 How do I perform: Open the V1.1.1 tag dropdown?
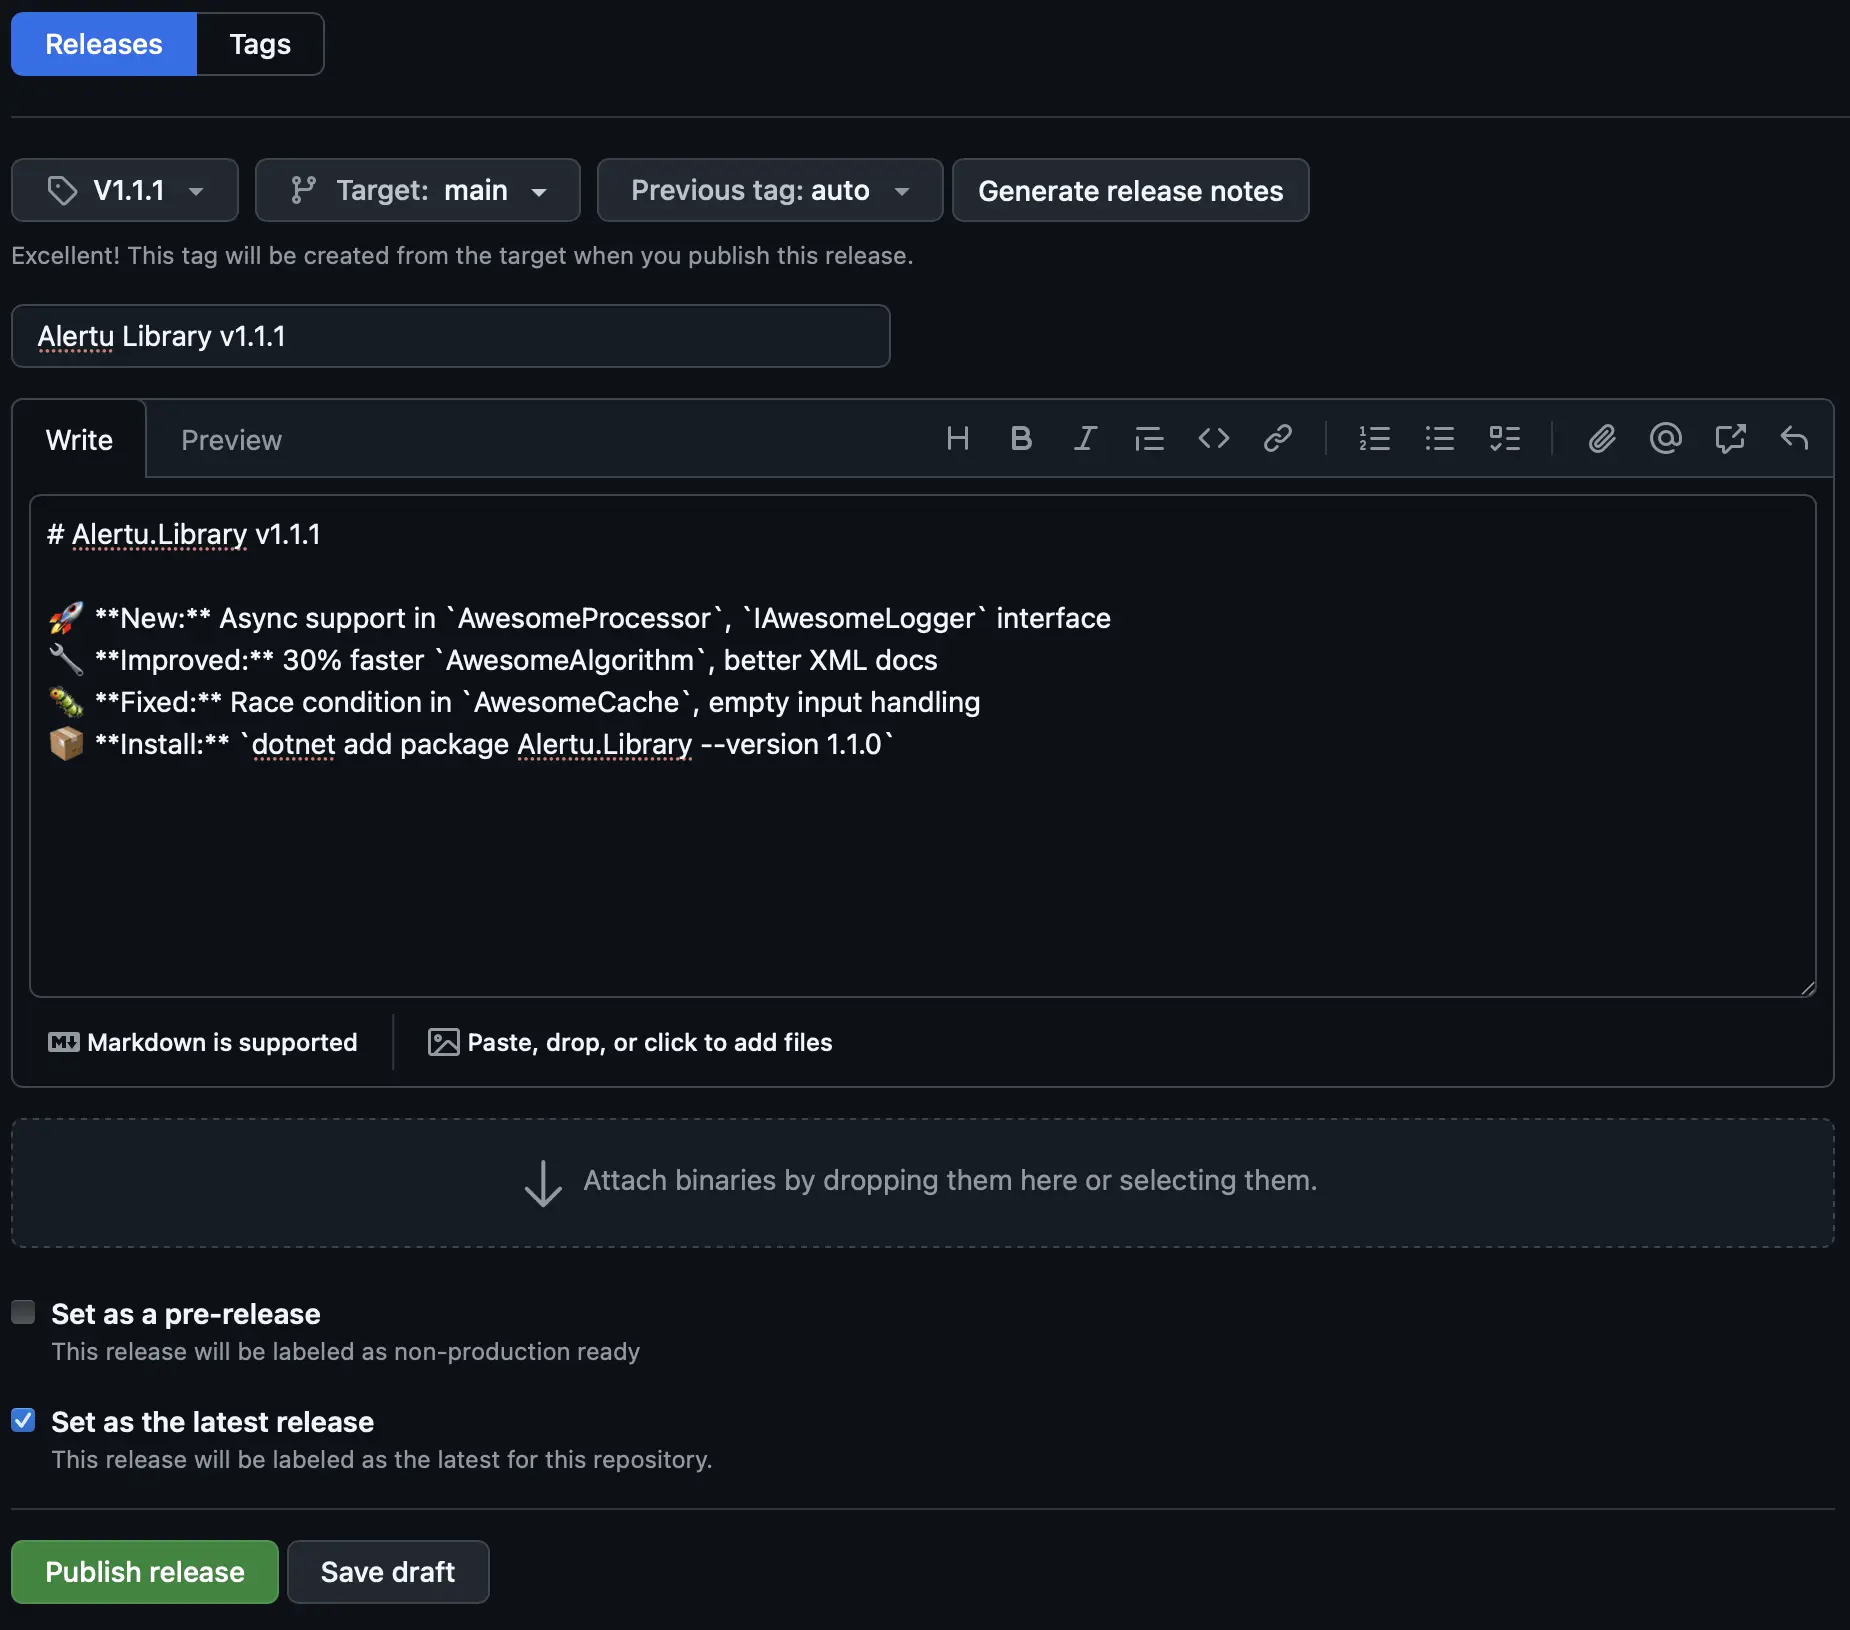(124, 190)
